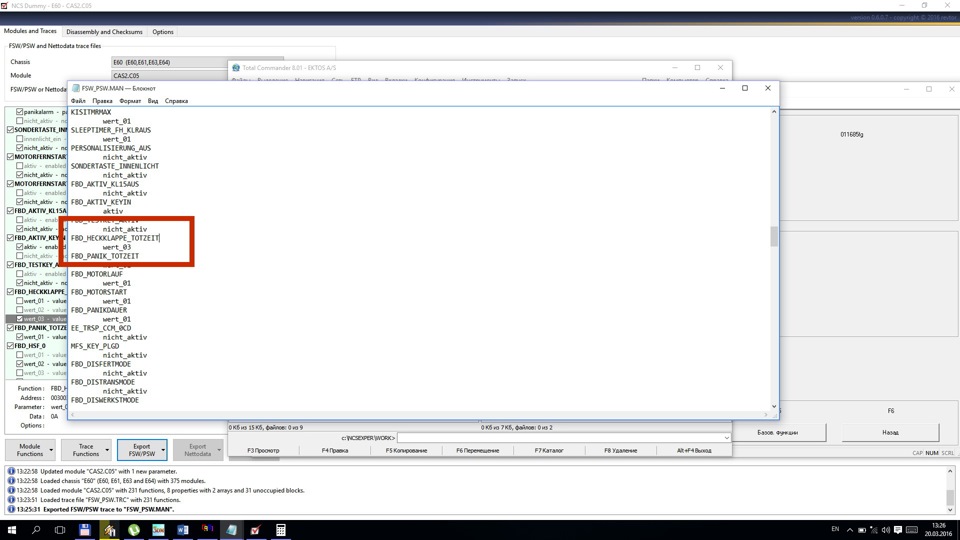Image resolution: width=960 pixels, height=540 pixels.
Task: Open Export Nettodata dropdown arrow
Action: 219,450
